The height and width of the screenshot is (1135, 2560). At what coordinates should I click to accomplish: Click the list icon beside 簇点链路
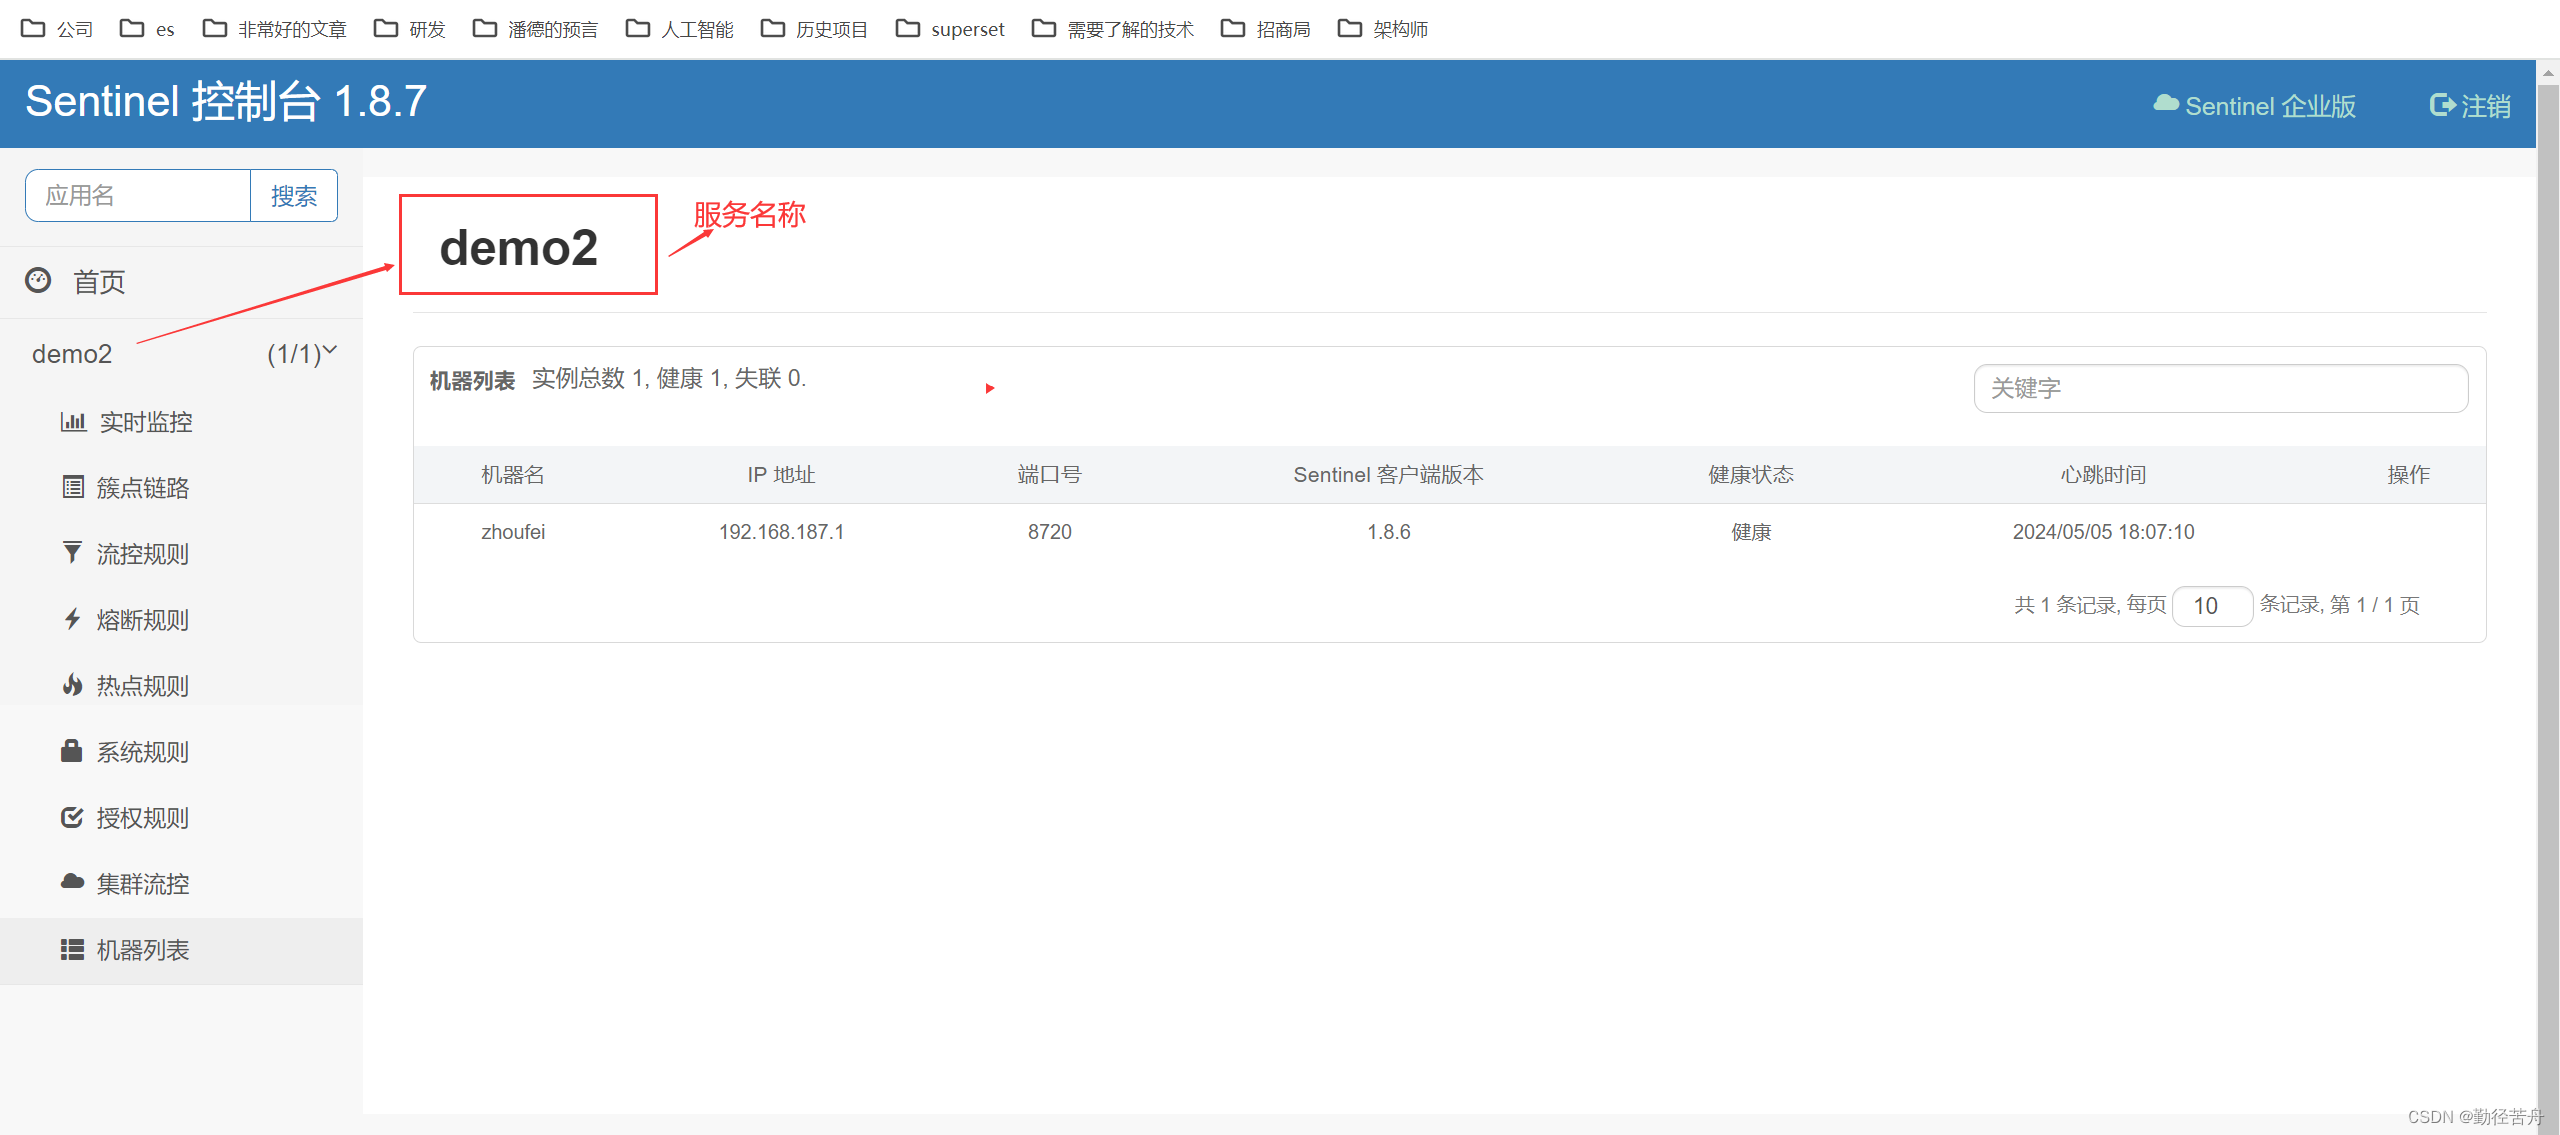[x=73, y=488]
